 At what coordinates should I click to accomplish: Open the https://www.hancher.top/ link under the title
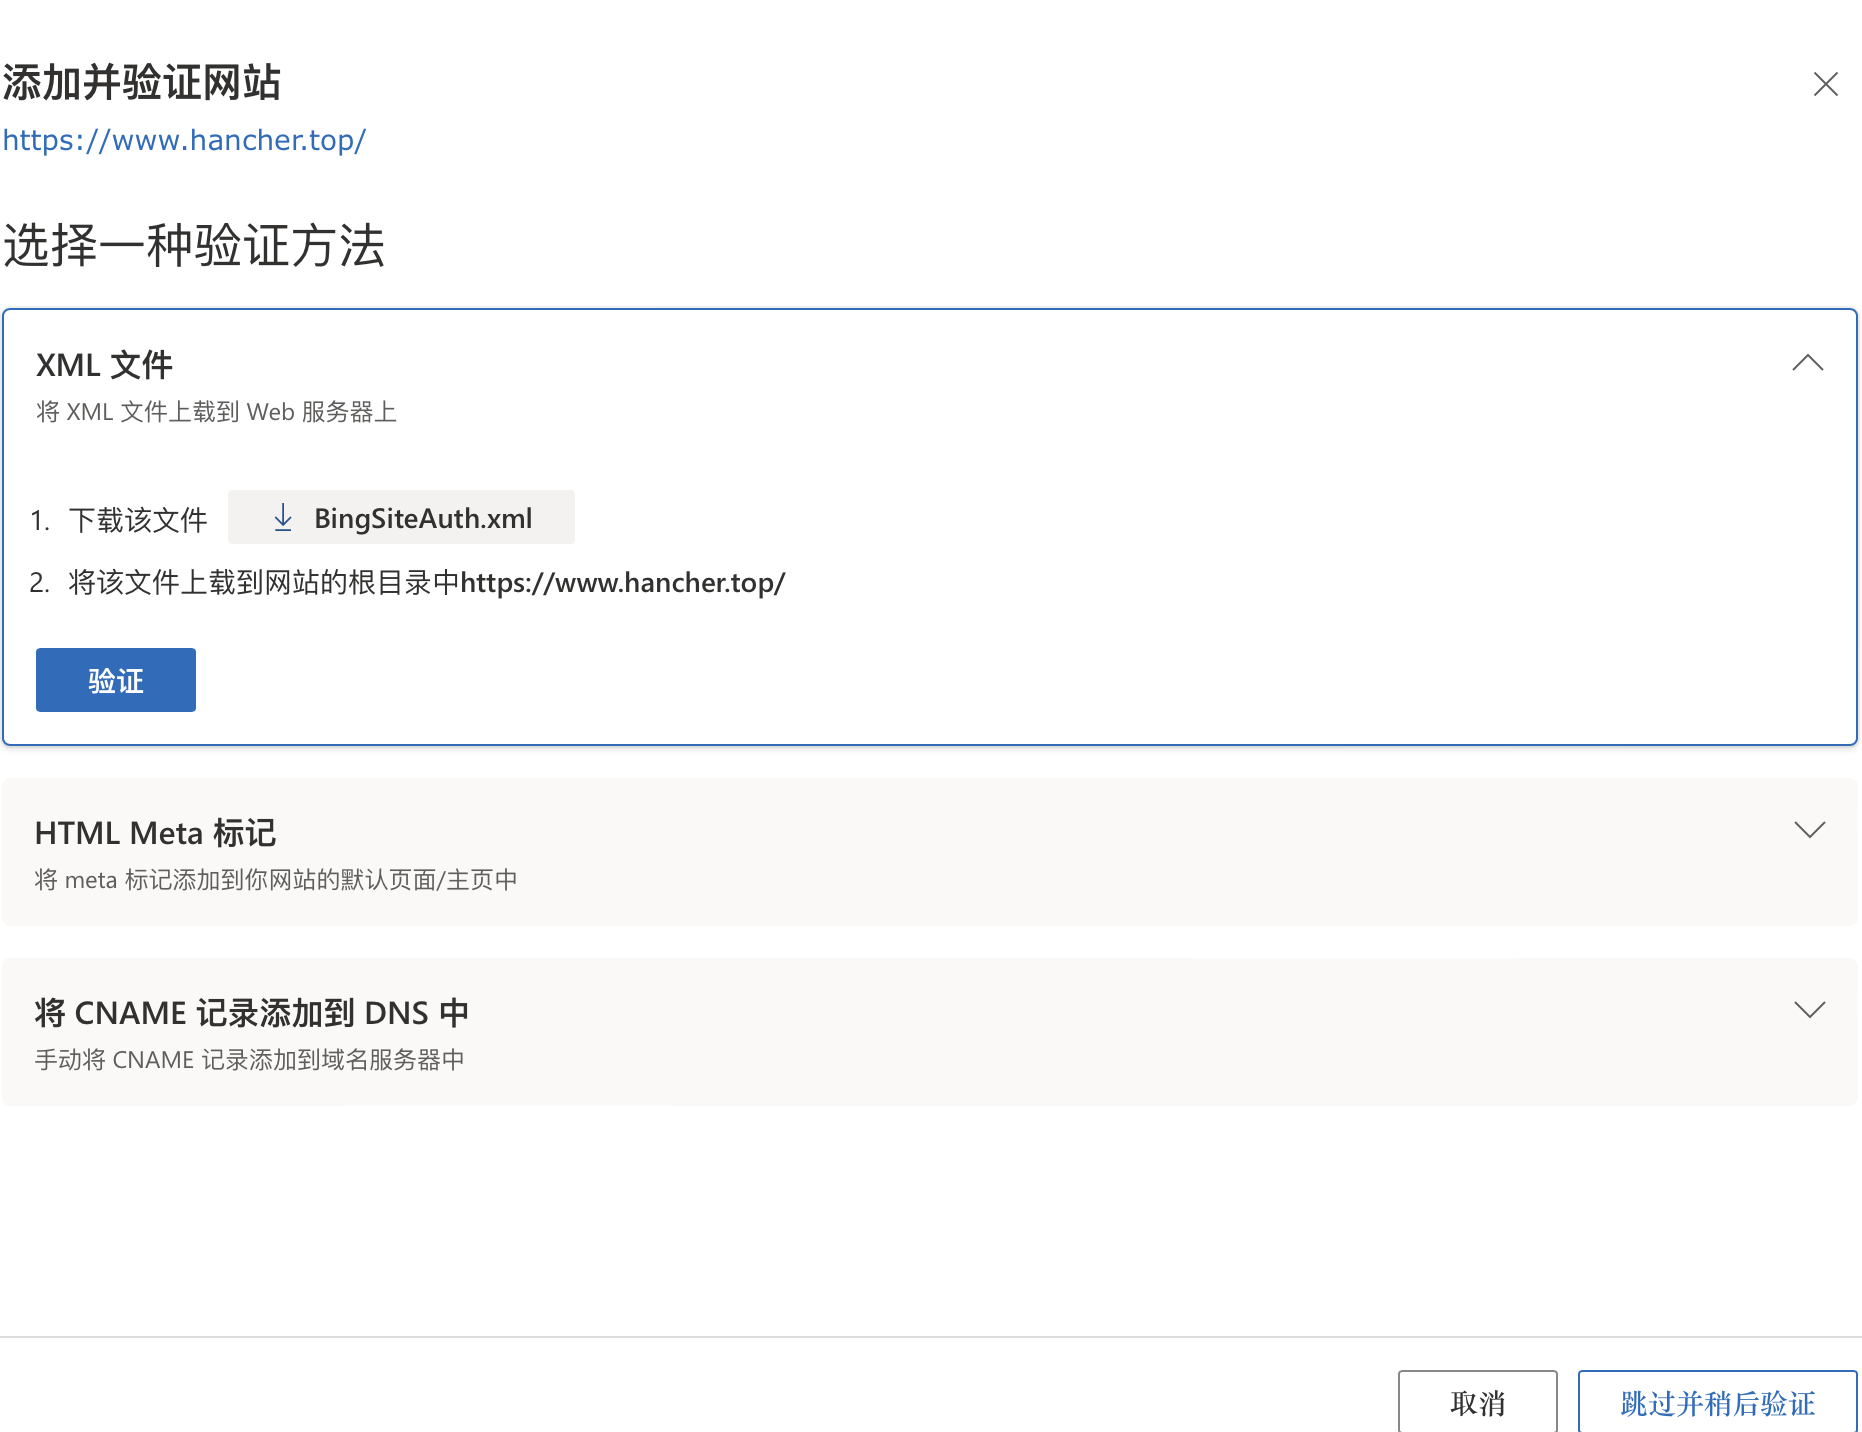coord(184,140)
